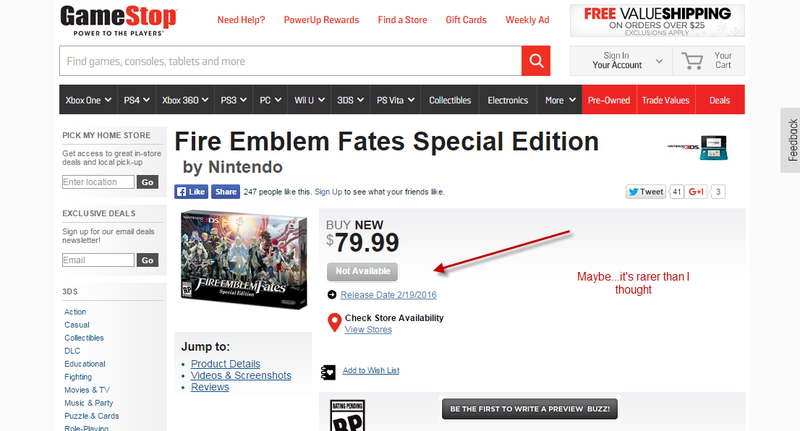
Task: Focus the Find games search field
Action: (x=290, y=61)
